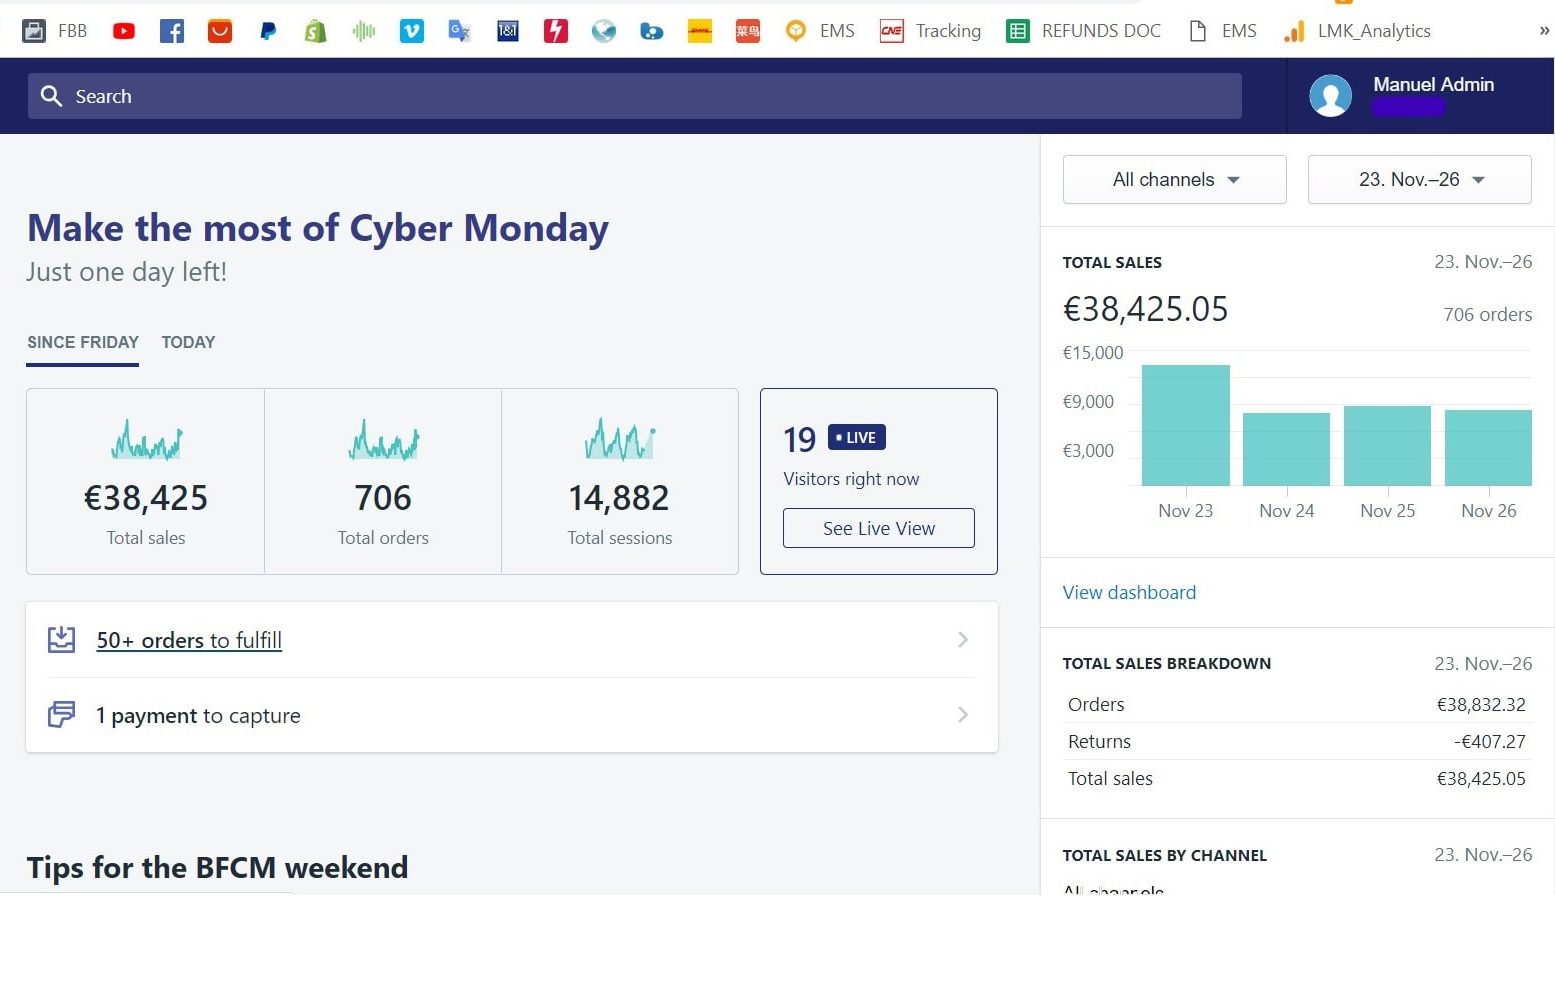Open the REFUNDS DOC spreadsheet bookmark
Screen dimensions: 1555x984
(x=1084, y=31)
